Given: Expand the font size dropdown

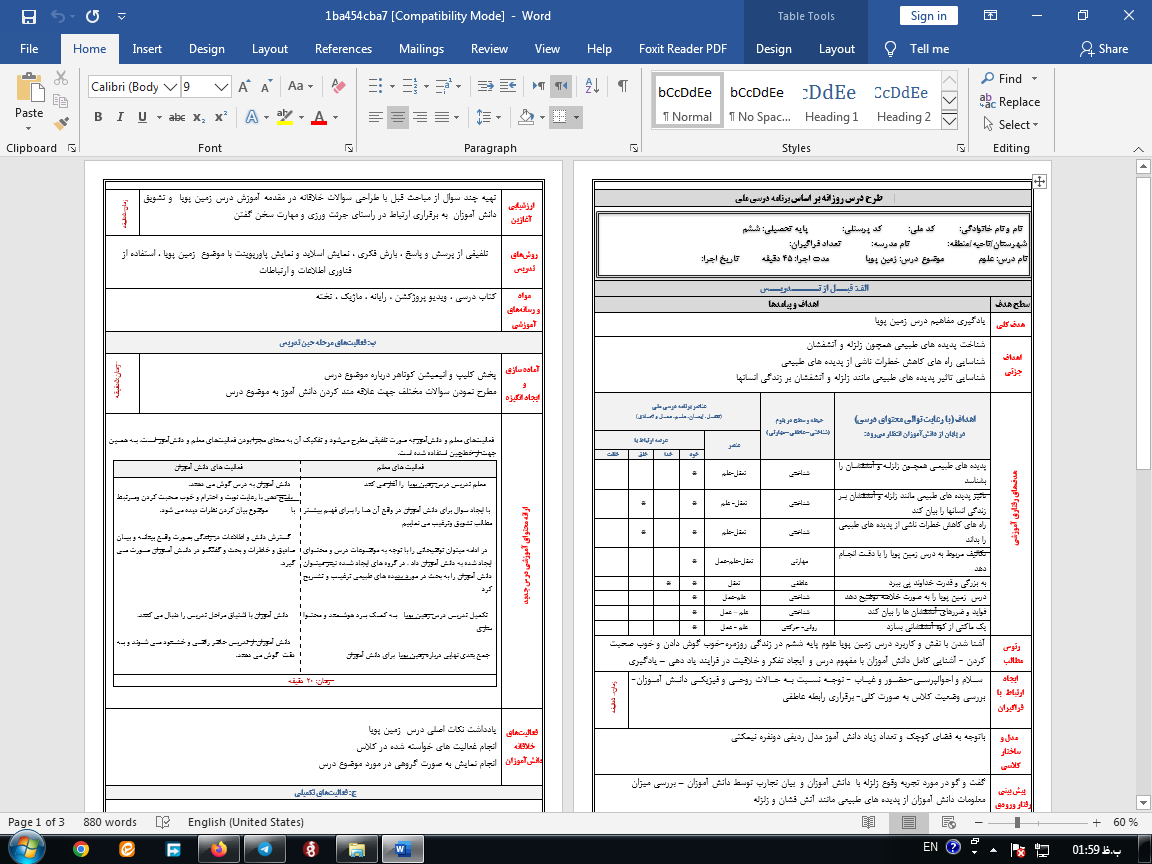Looking at the screenshot, I should tap(220, 87).
